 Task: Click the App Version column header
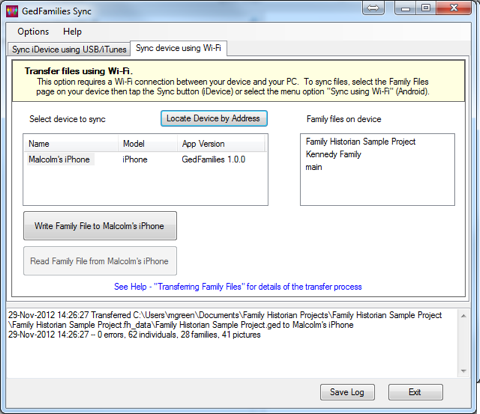tap(221, 144)
